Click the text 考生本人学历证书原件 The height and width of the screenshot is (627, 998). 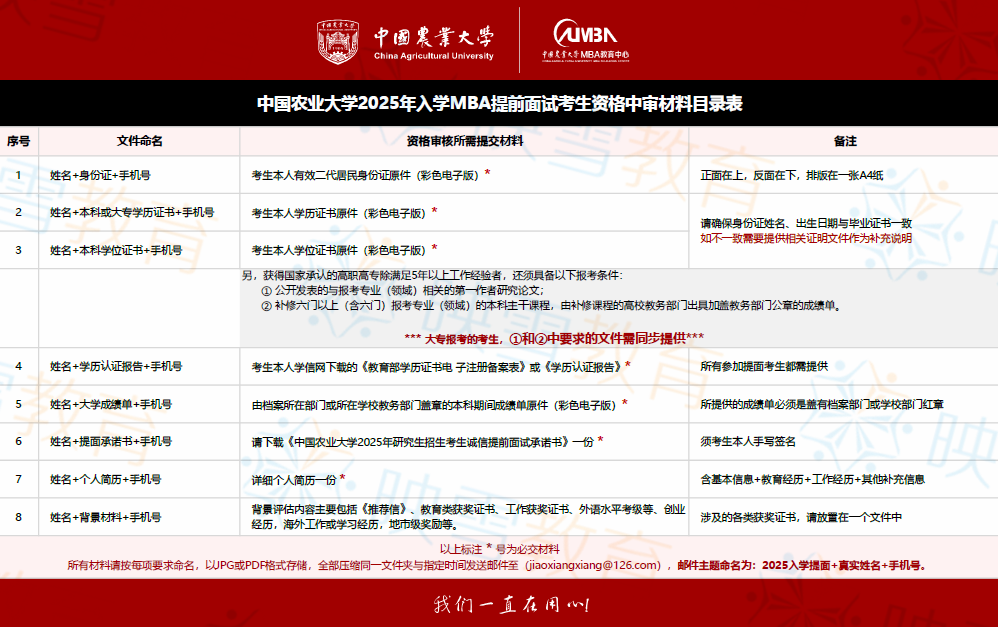pos(338,213)
